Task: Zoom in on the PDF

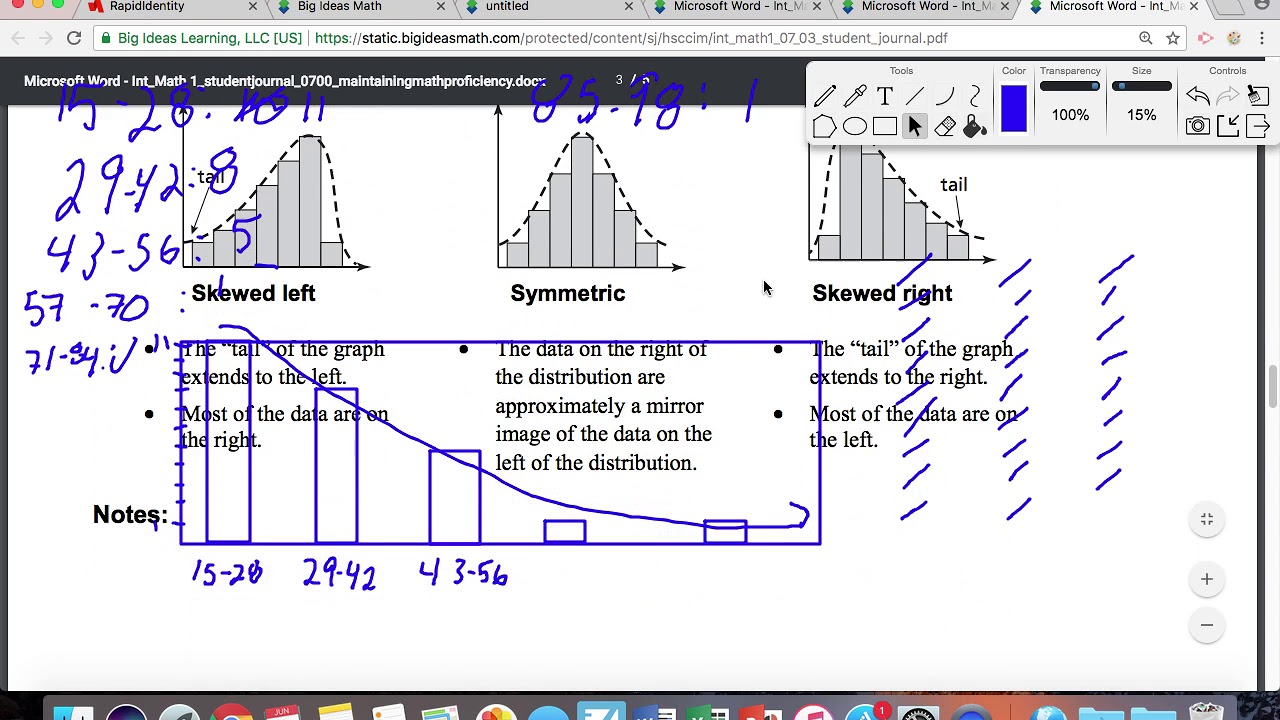Action: pyautogui.click(x=1207, y=579)
